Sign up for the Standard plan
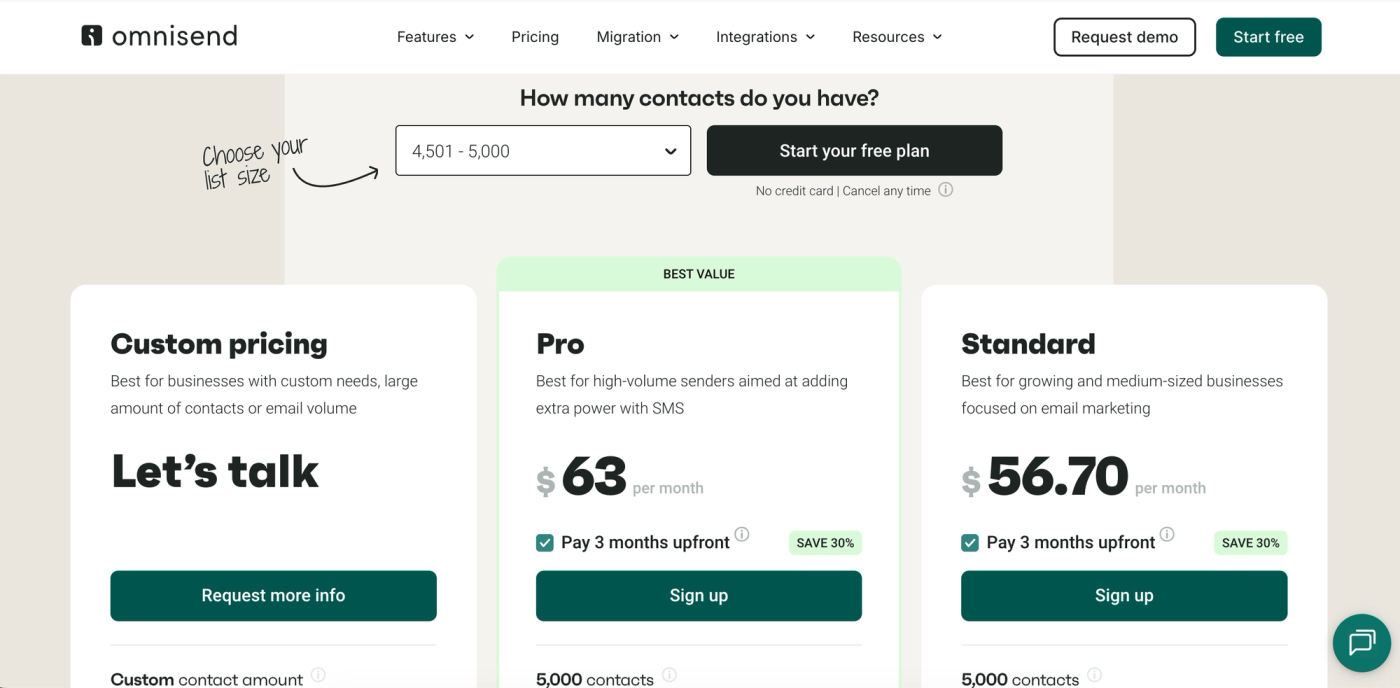 coord(1124,595)
